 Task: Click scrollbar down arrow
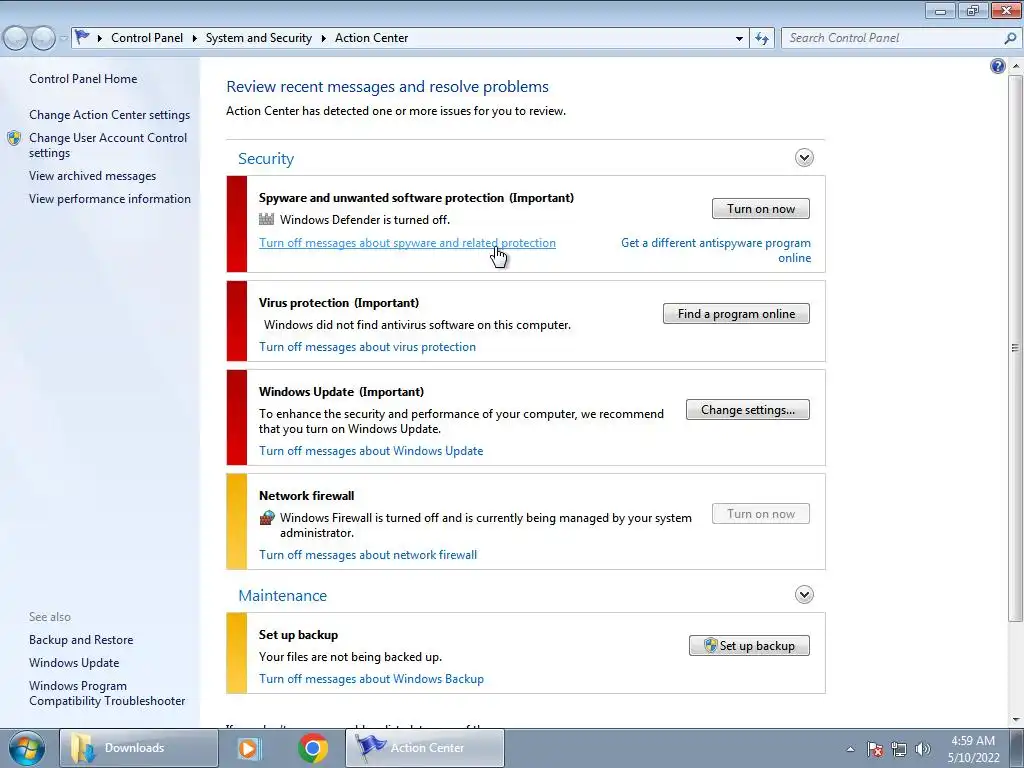[x=1015, y=720]
